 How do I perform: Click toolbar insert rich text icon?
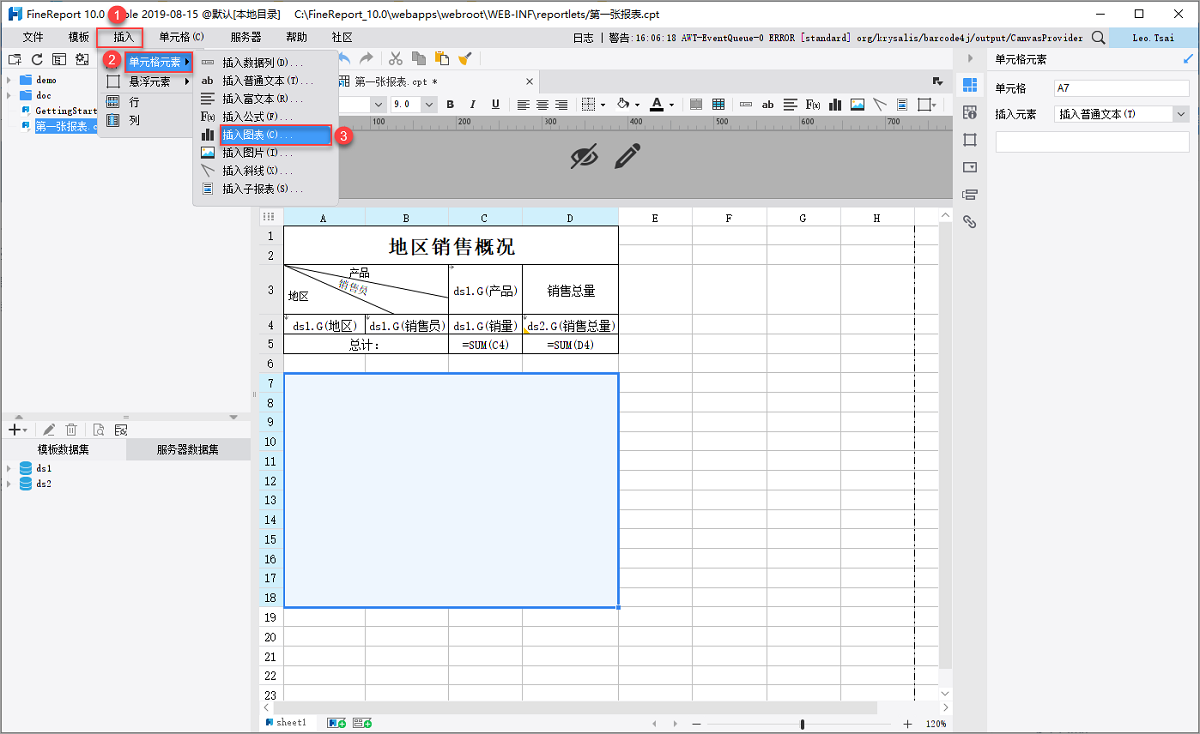[790, 104]
